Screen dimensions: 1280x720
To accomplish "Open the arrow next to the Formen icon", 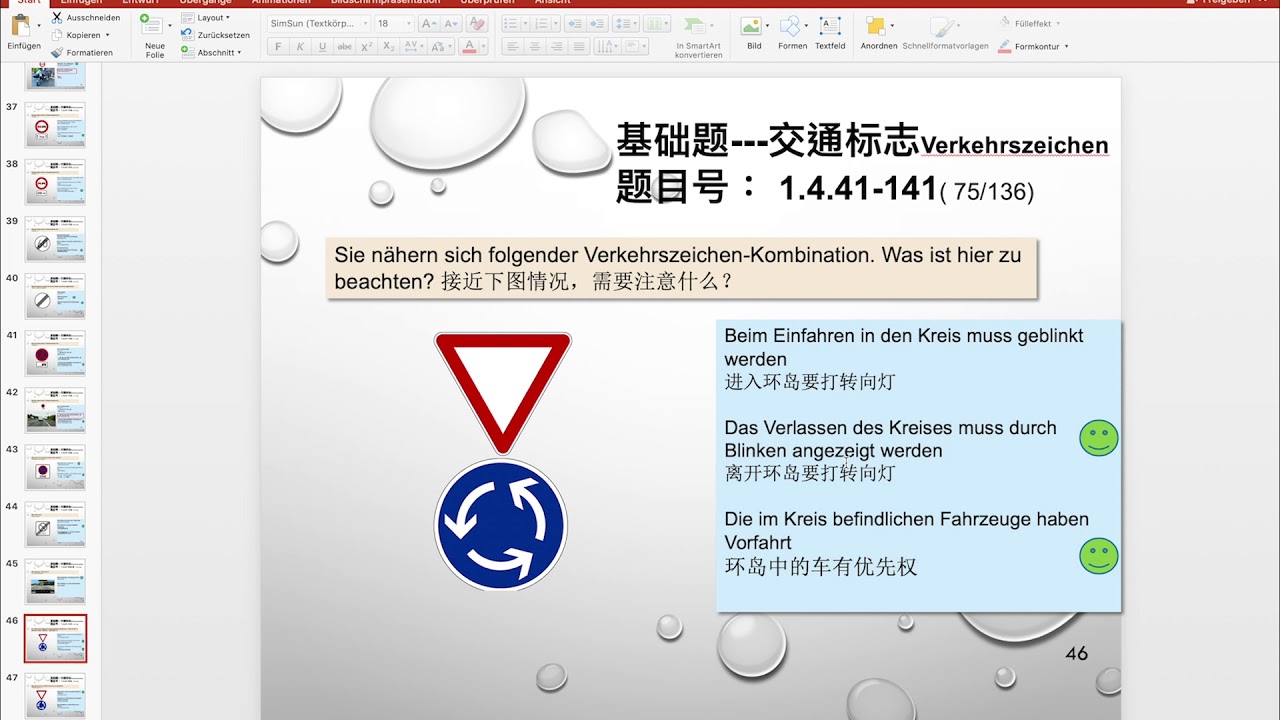I will point(808,26).
